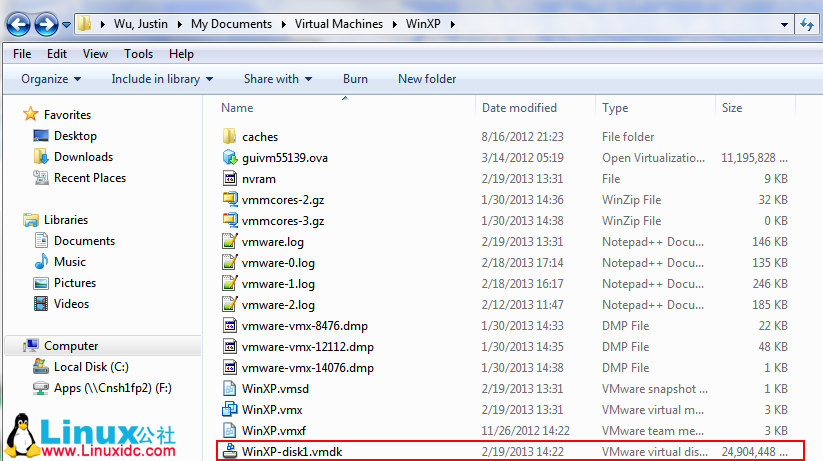Open the Share with dropdown
The image size is (823, 461).
(277, 79)
